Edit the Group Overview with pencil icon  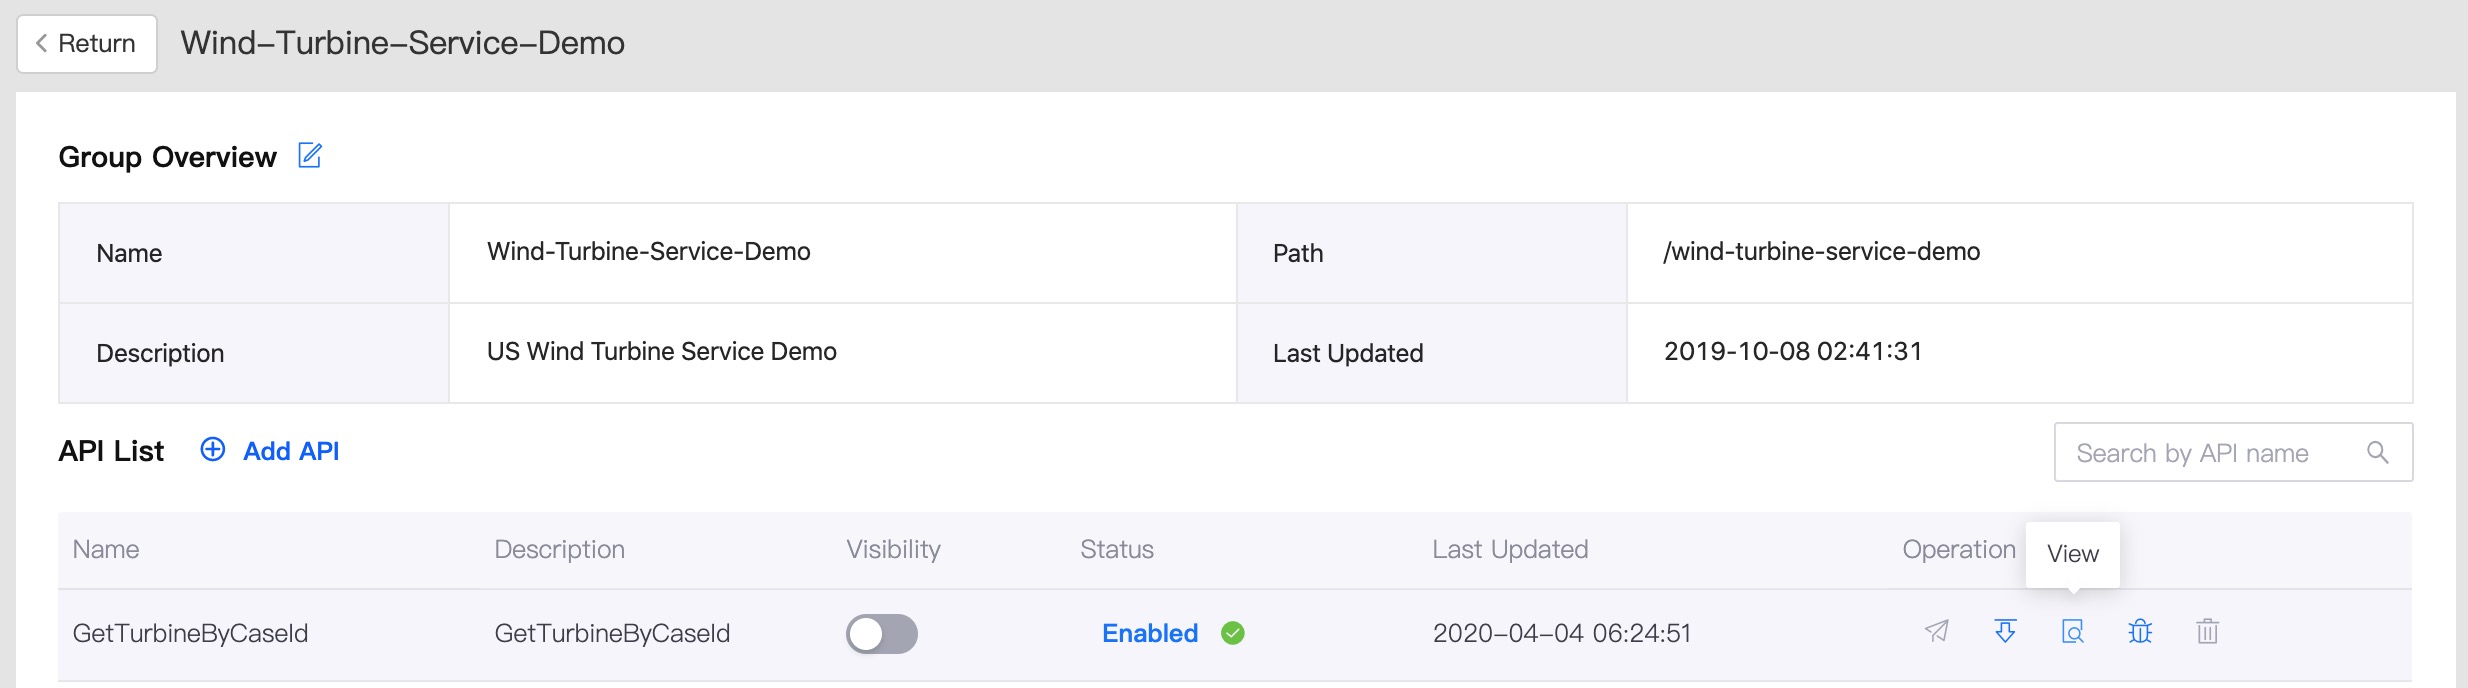pyautogui.click(x=310, y=156)
